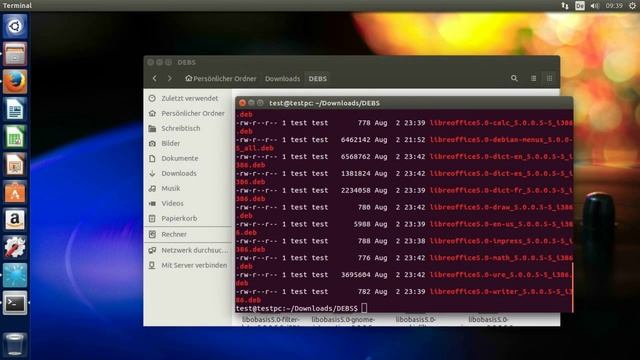Switch Files to grid view
This screenshot has height=360, width=640.
549,78
